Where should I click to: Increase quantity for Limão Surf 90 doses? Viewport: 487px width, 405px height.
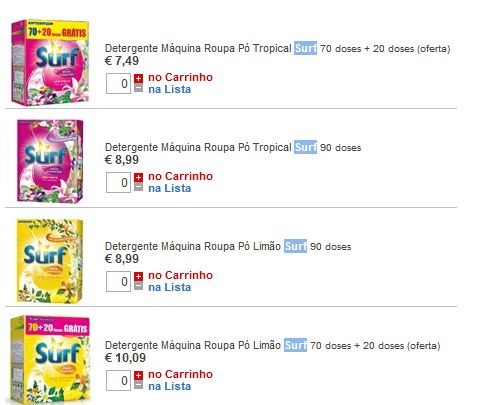coord(138,277)
